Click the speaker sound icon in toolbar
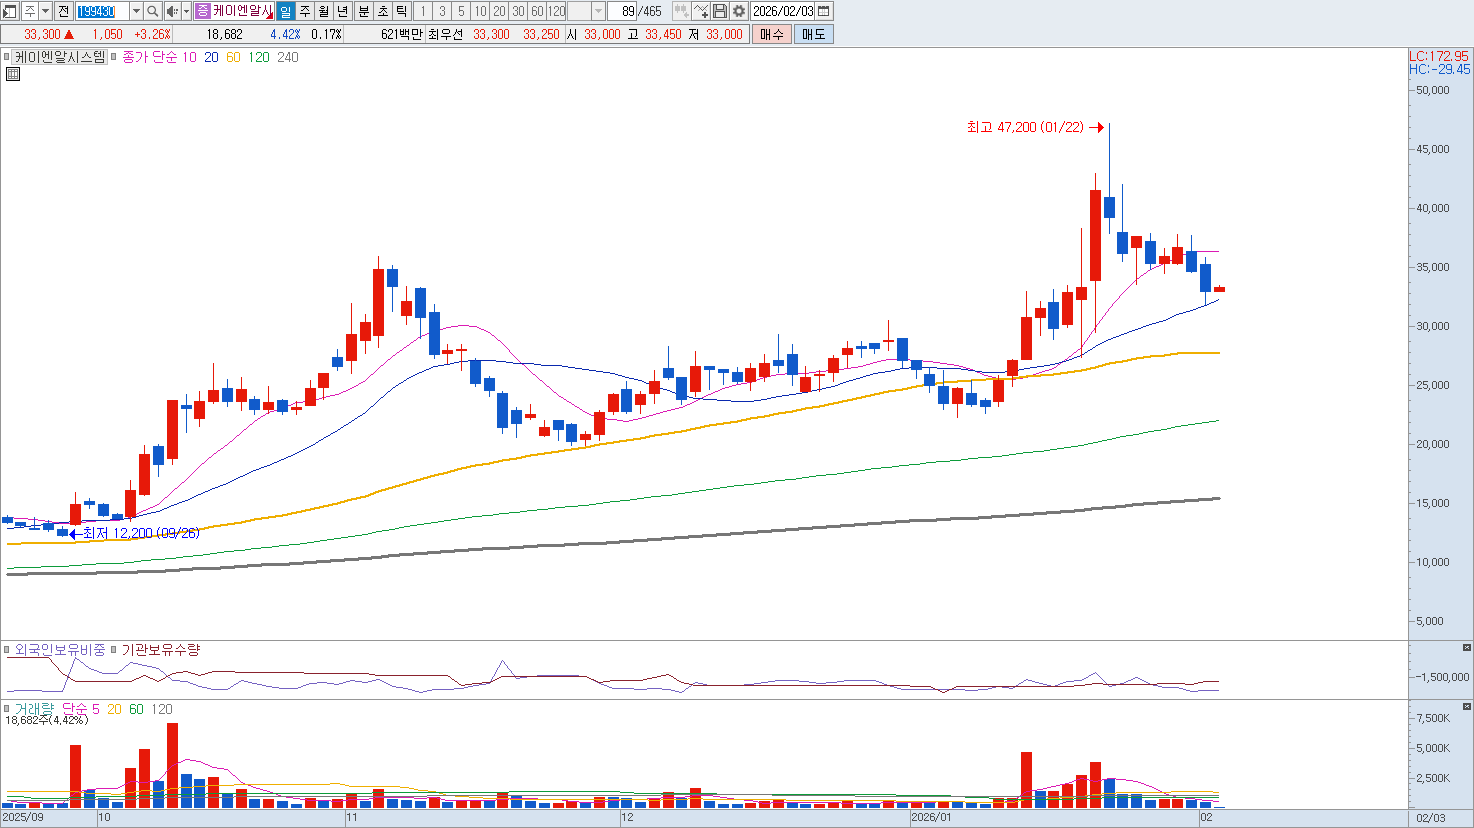The image size is (1474, 828). (171, 11)
